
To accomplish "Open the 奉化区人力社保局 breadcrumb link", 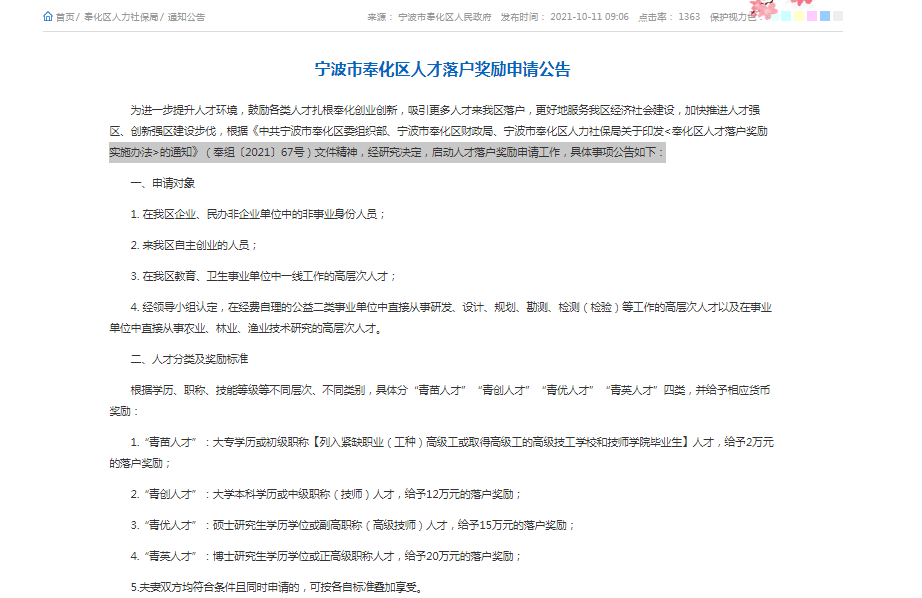I will point(121,17).
